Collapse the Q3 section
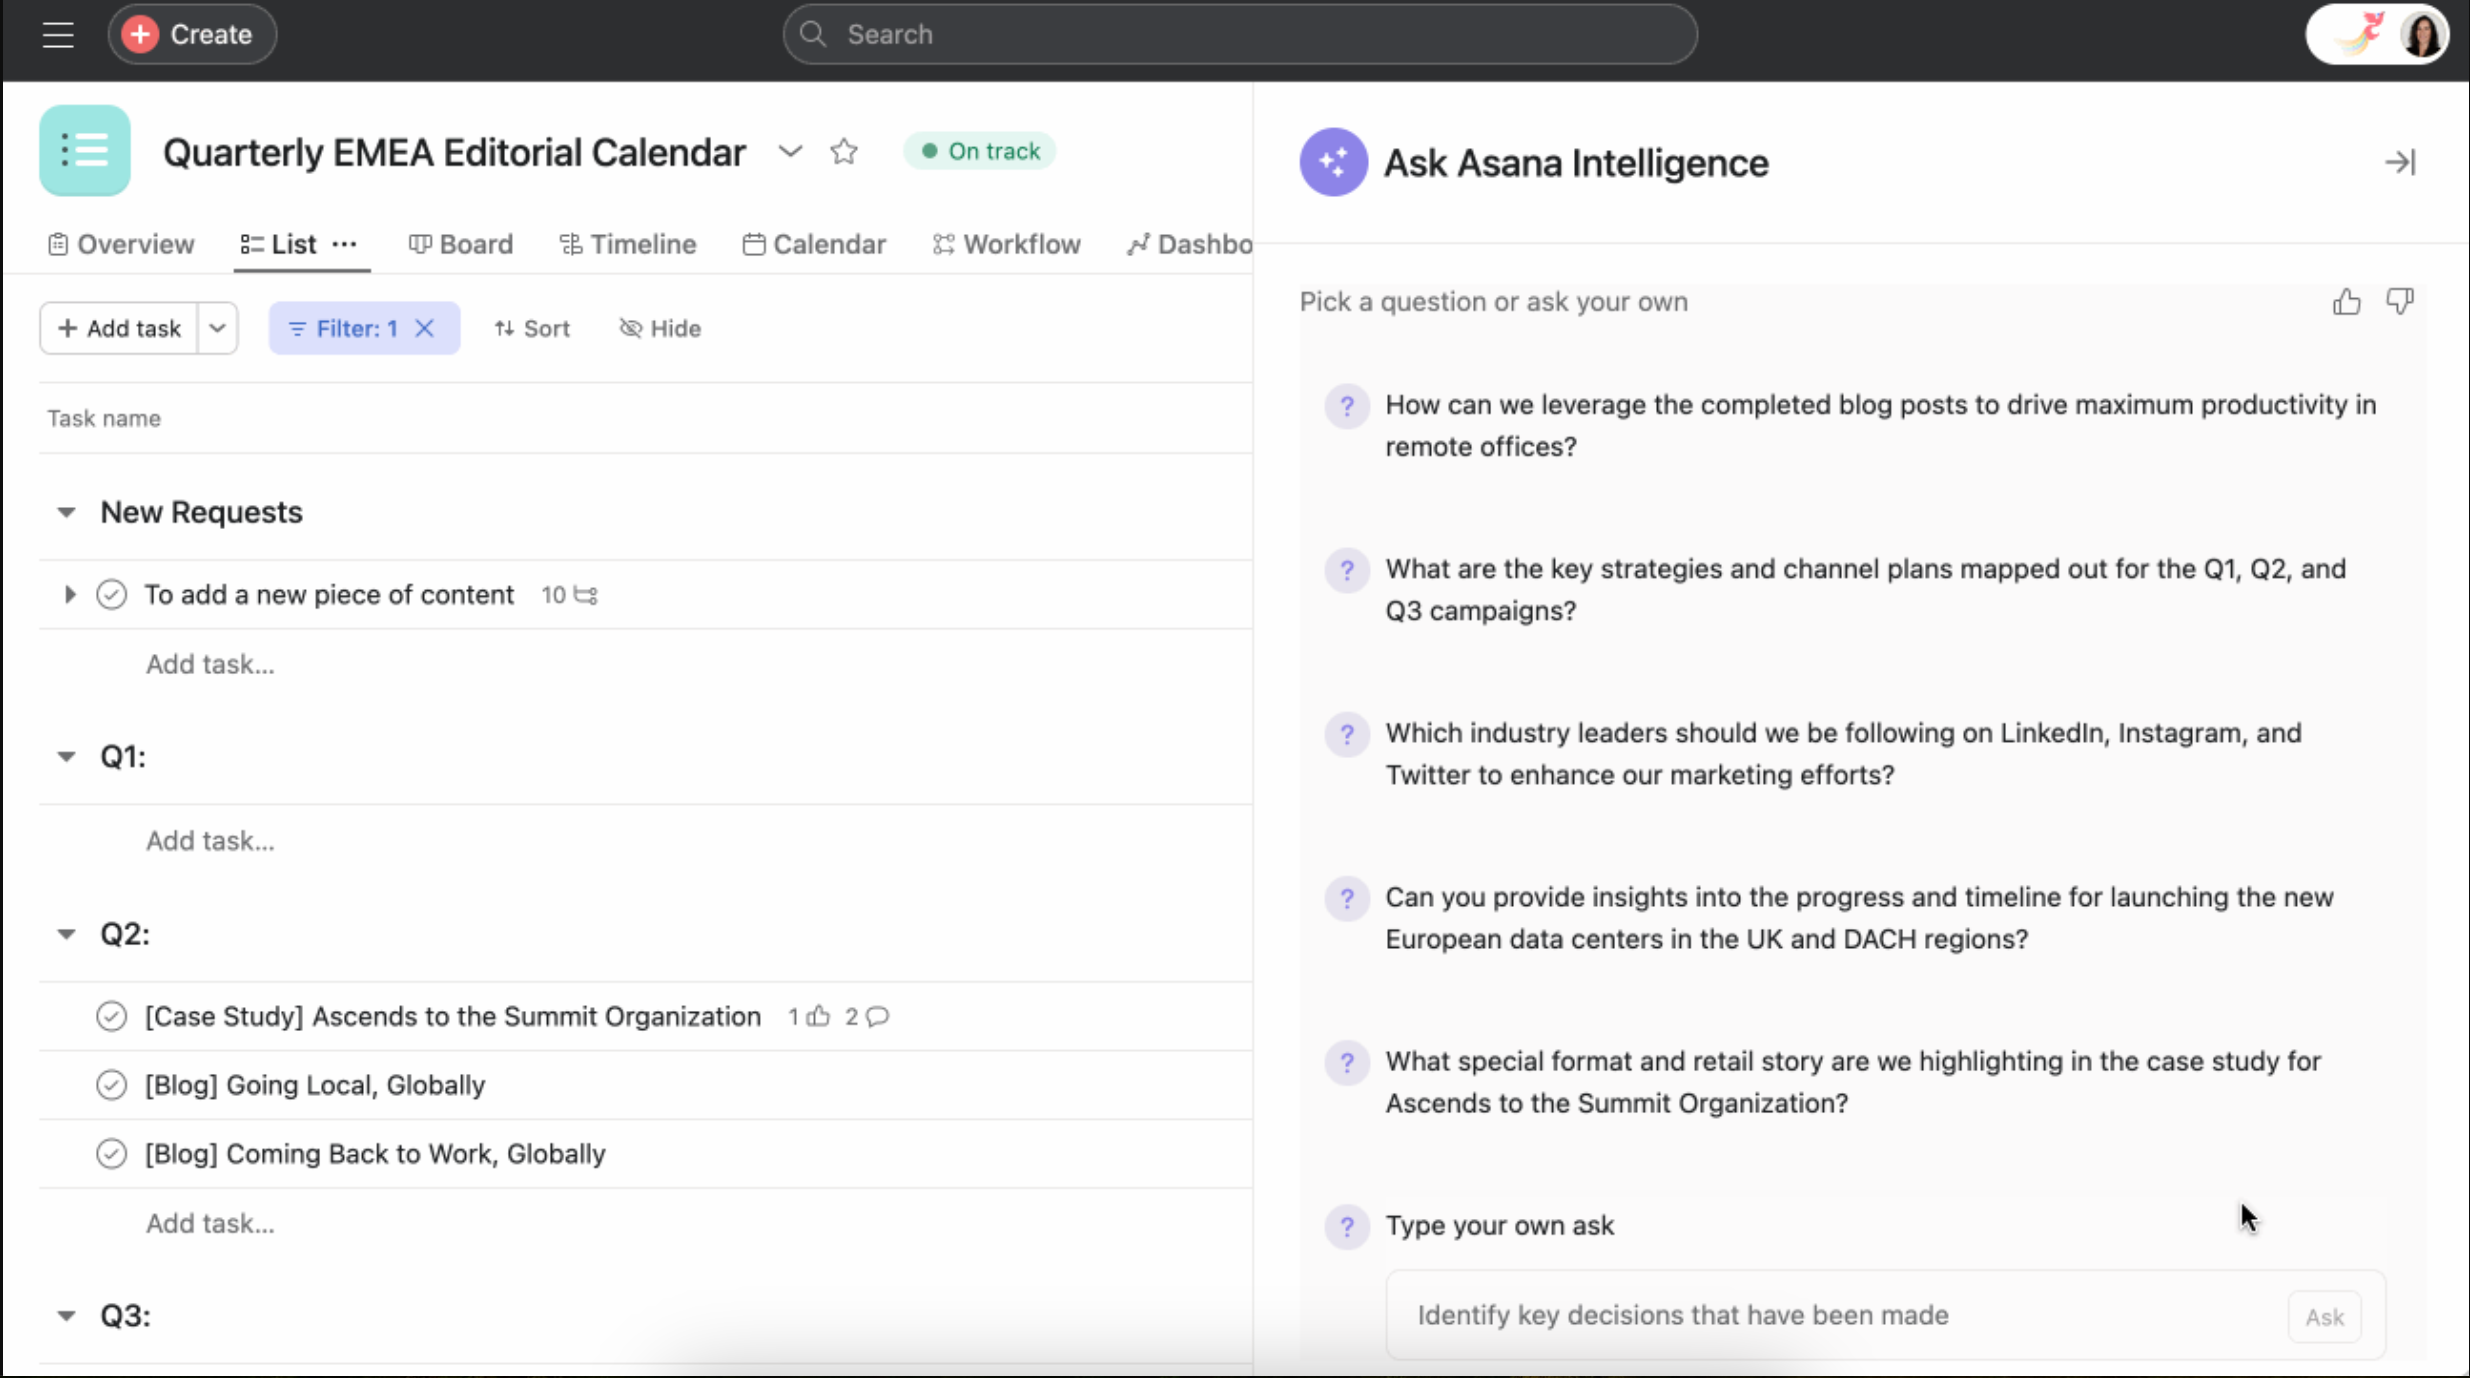Viewport: 2470px width, 1378px height. 66,1316
